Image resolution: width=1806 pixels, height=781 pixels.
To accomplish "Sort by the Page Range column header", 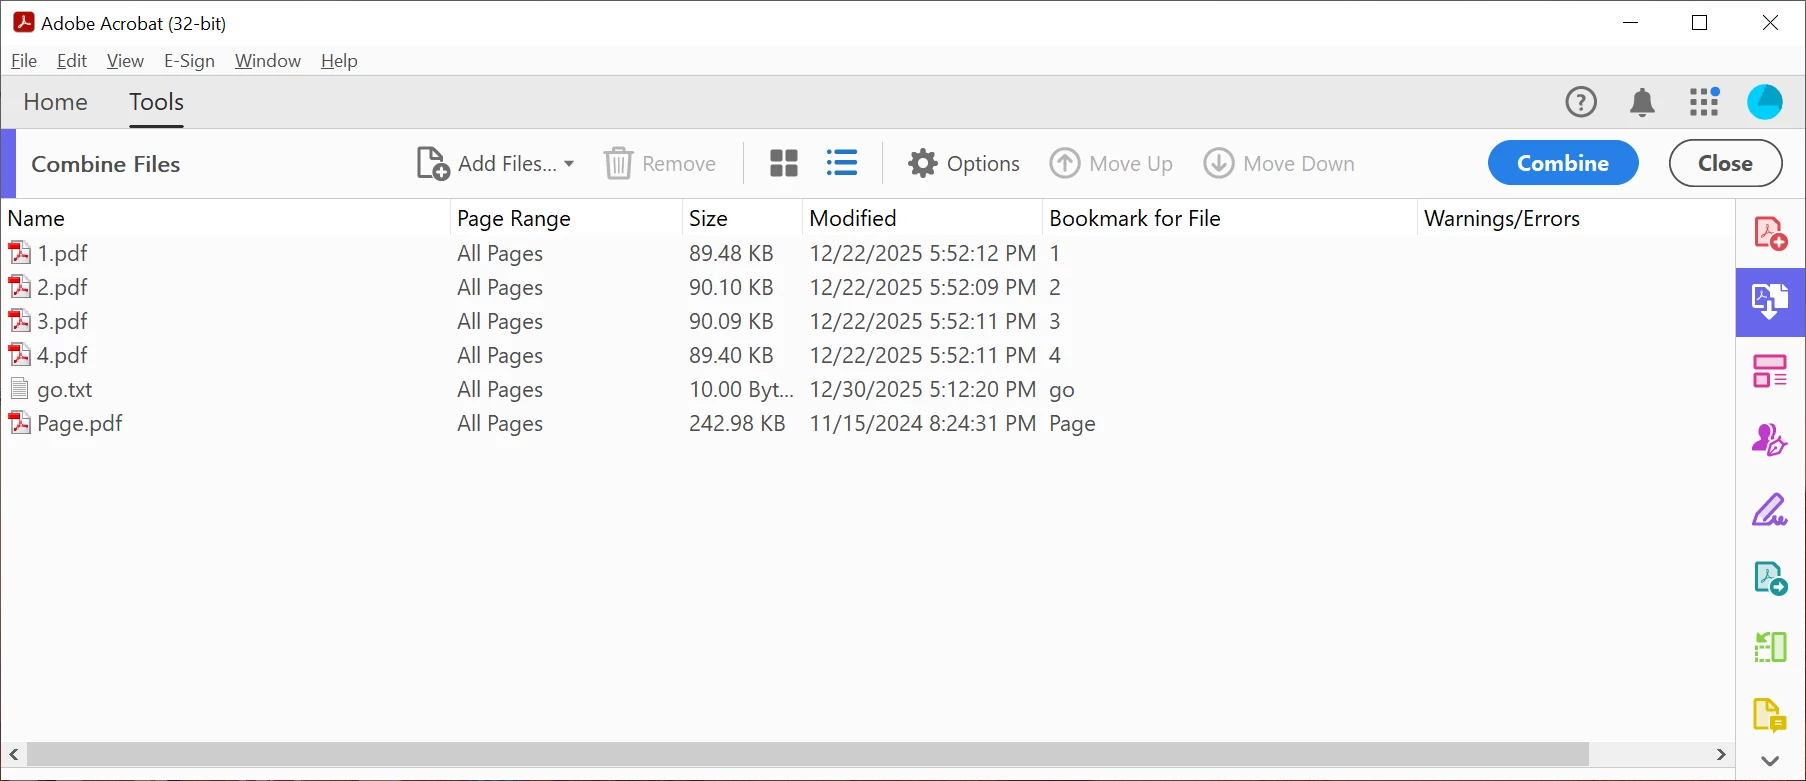I will point(566,218).
